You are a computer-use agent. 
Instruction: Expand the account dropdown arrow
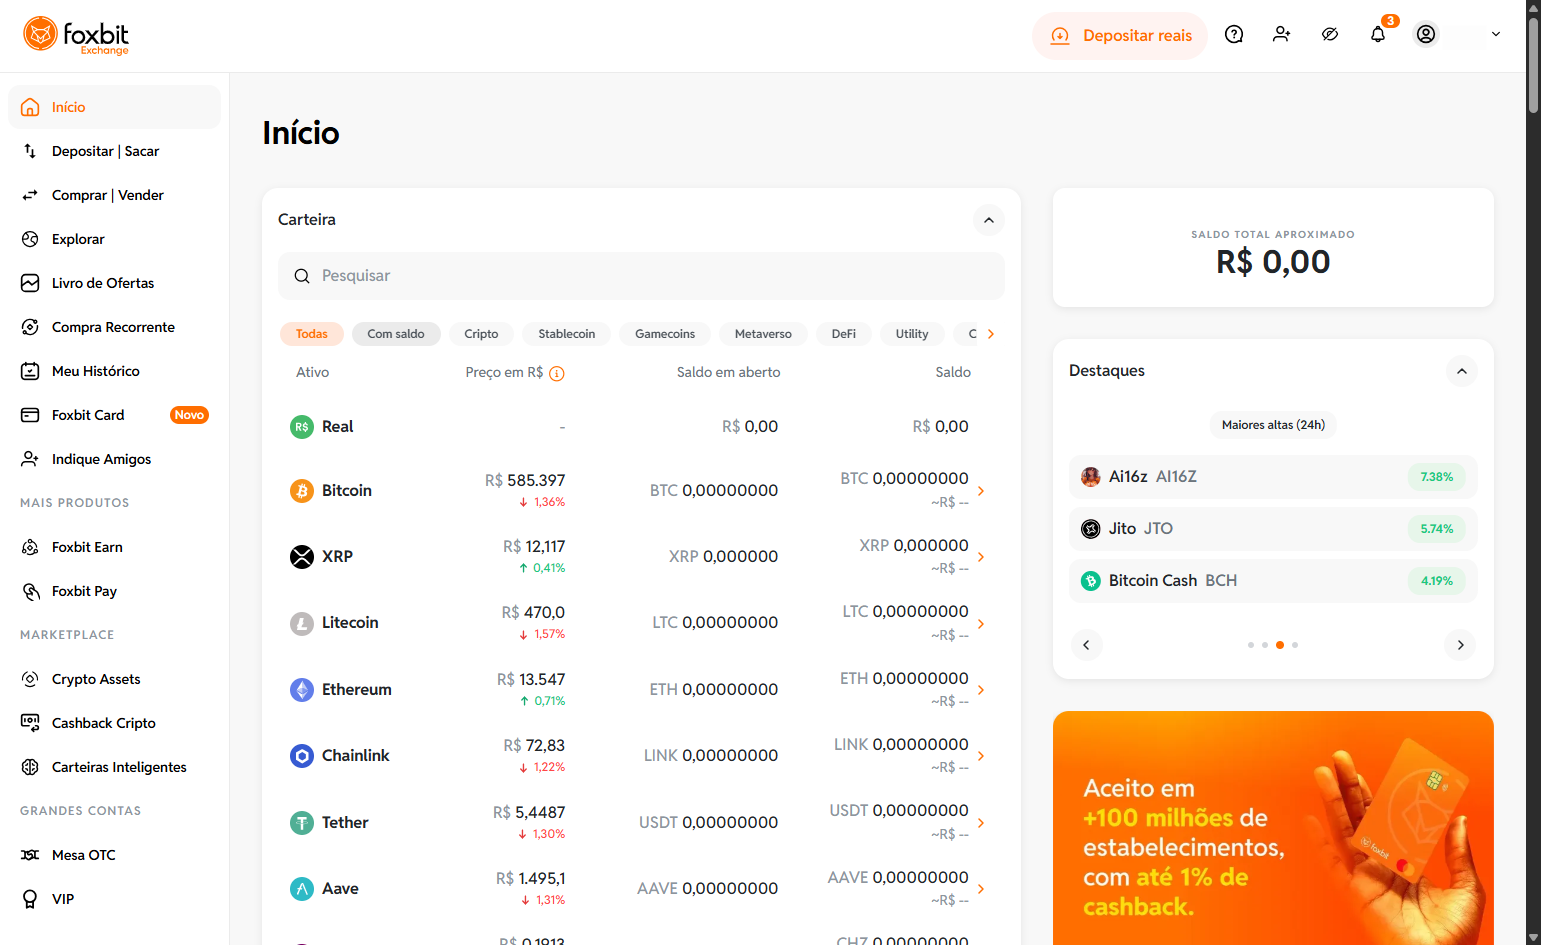point(1496,35)
